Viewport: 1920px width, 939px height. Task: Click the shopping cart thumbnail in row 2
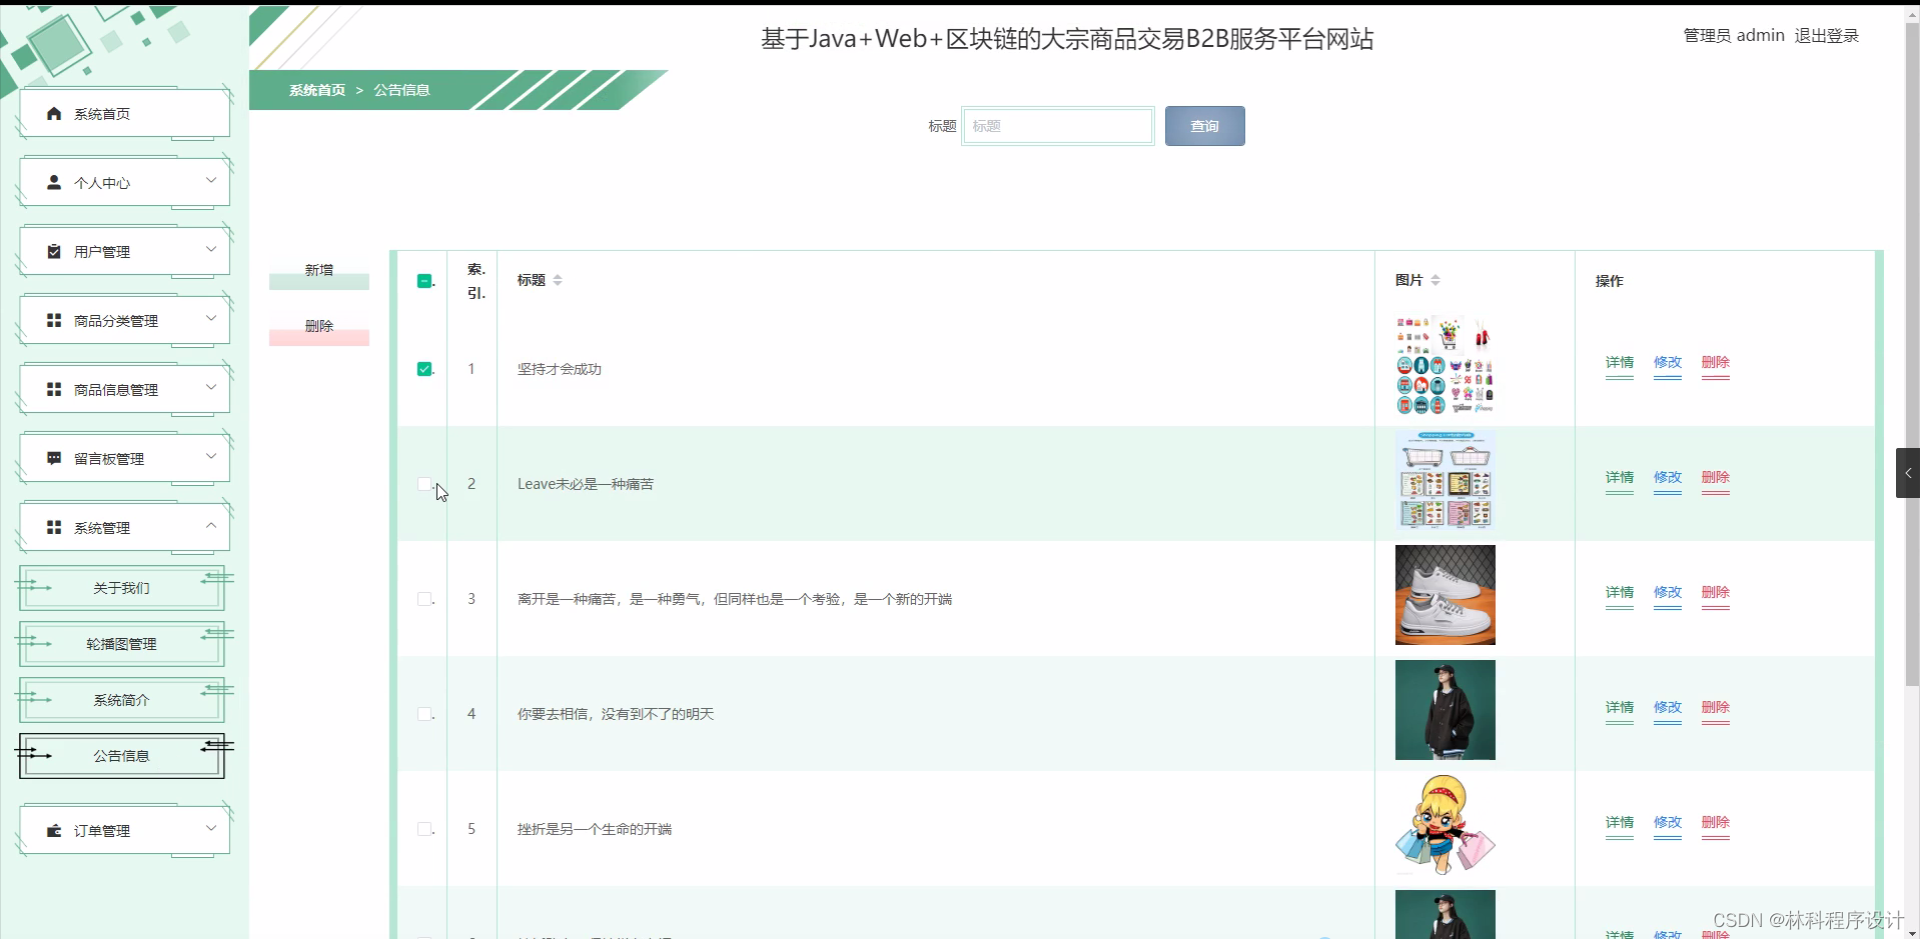point(1445,480)
